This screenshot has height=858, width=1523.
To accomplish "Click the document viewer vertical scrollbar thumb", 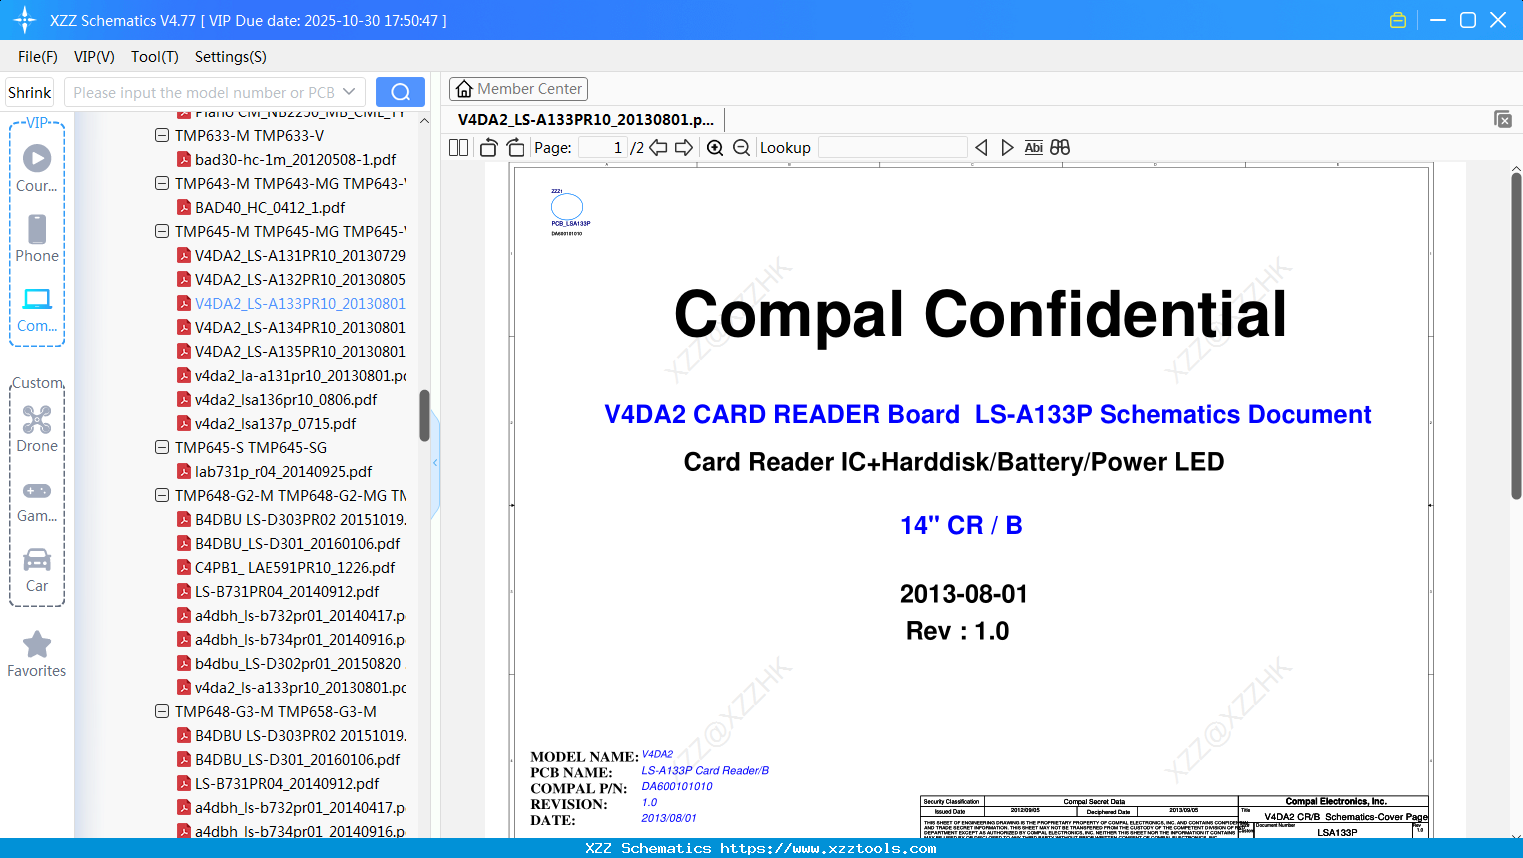I will pyautogui.click(x=1516, y=336).
